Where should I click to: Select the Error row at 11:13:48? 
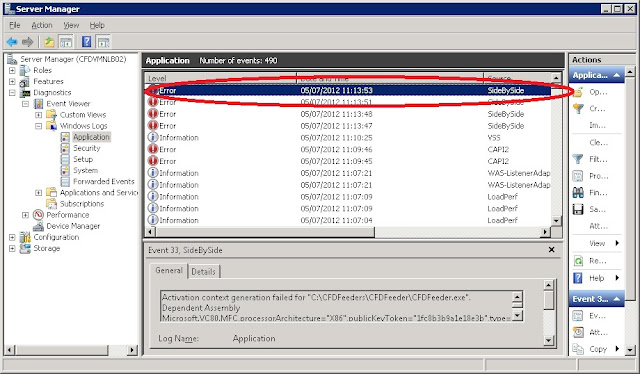coord(348,114)
